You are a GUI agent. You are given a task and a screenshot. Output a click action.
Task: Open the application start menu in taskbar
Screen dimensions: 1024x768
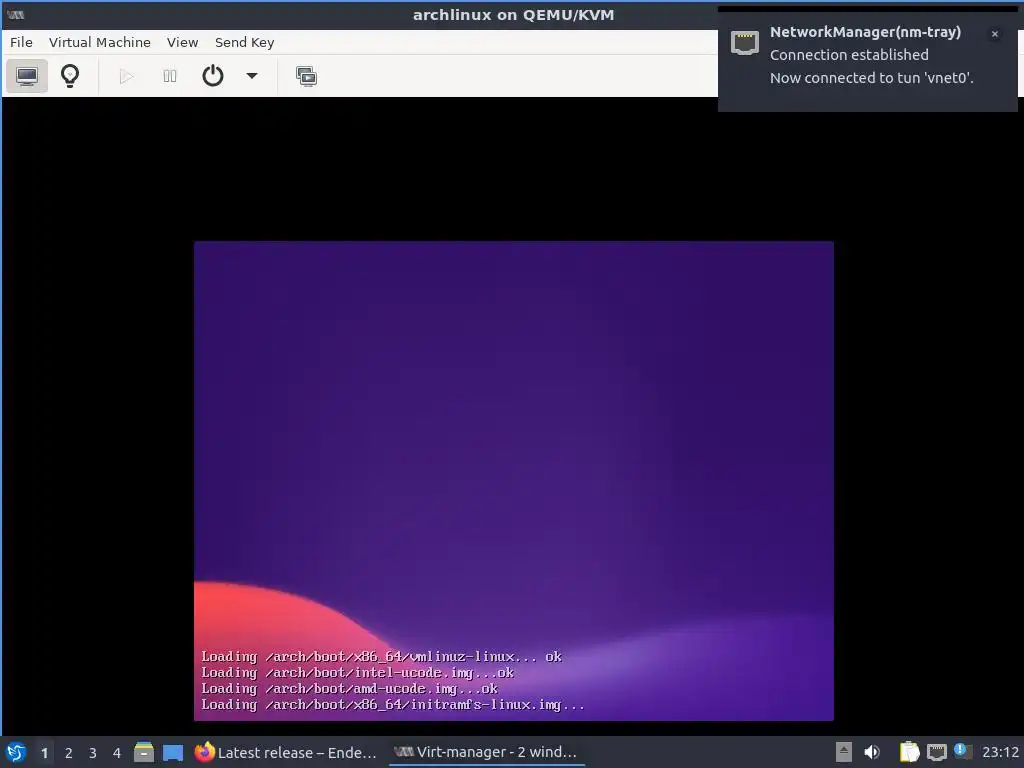coord(16,752)
